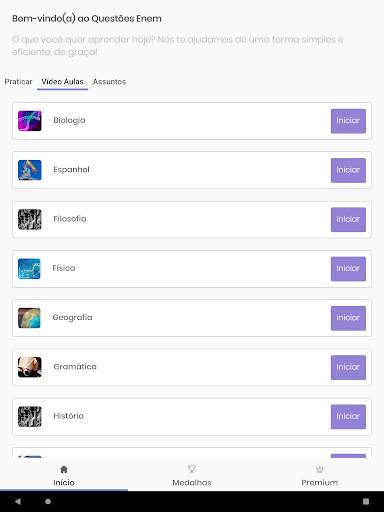Tap the Filosofia subject thumbnail icon
384x512 pixels.
[x=30, y=219]
